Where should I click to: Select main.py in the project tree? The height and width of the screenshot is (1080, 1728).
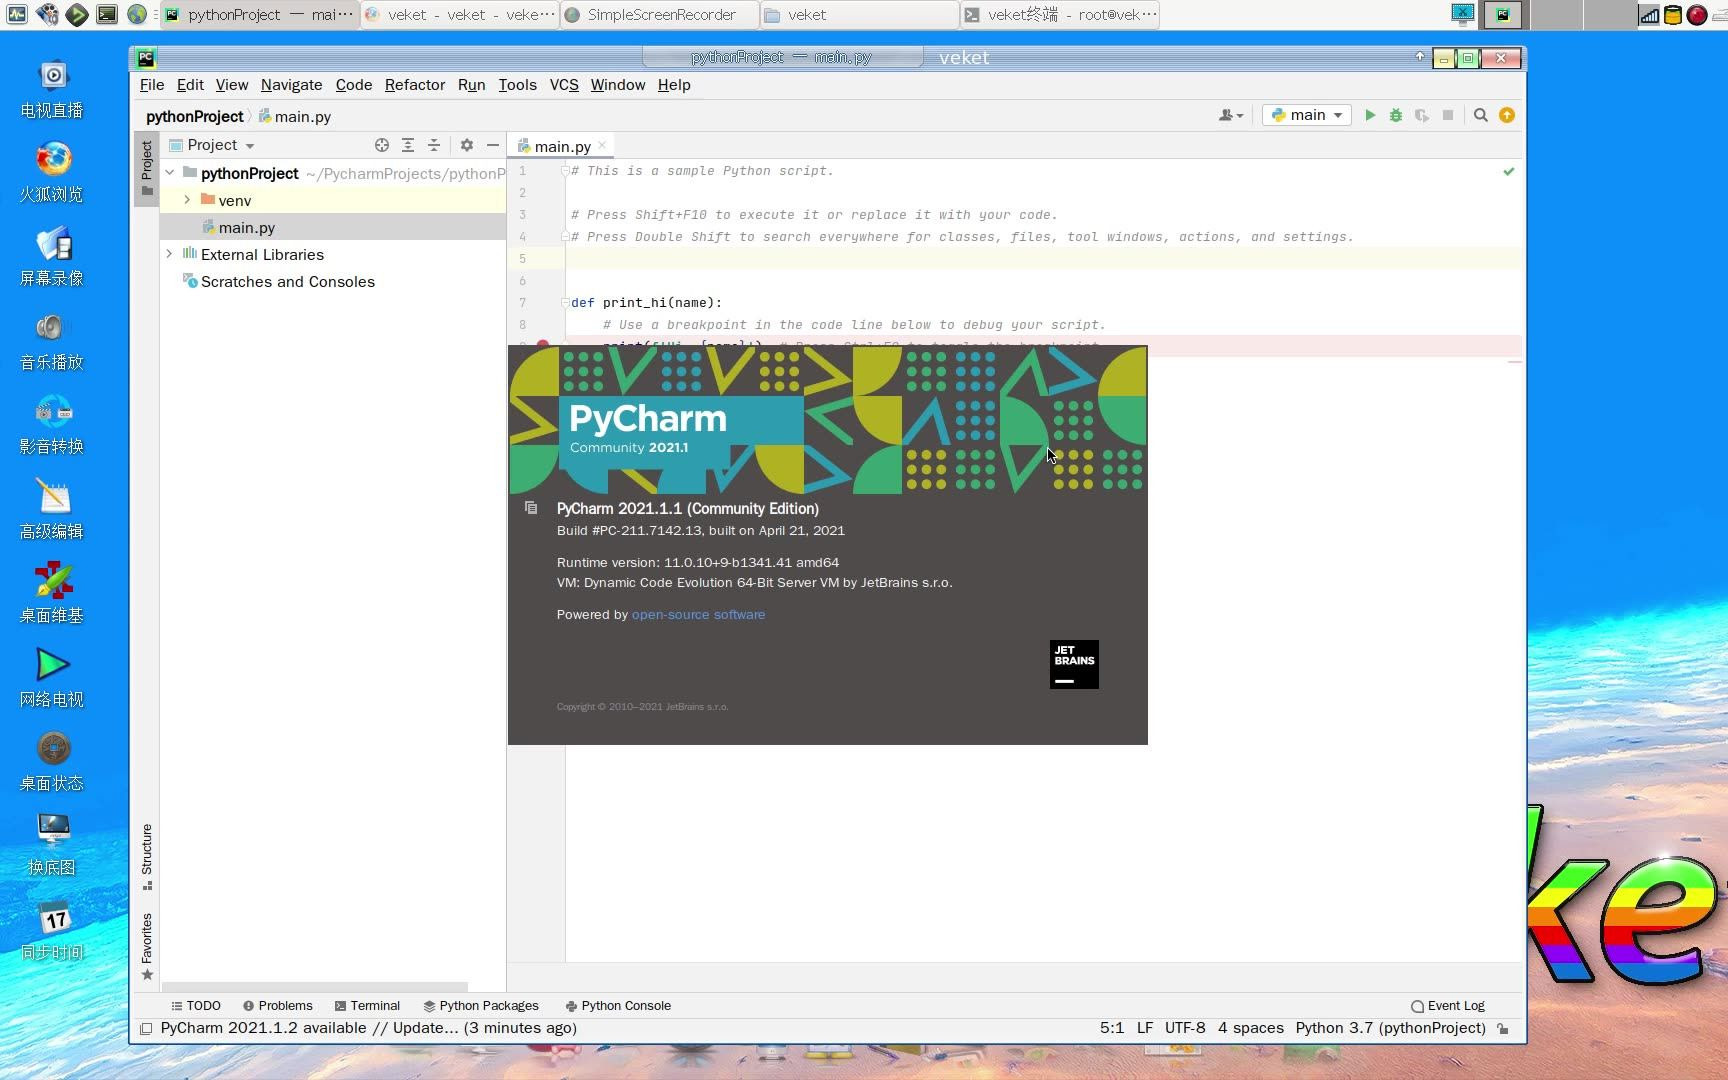pos(333,227)
